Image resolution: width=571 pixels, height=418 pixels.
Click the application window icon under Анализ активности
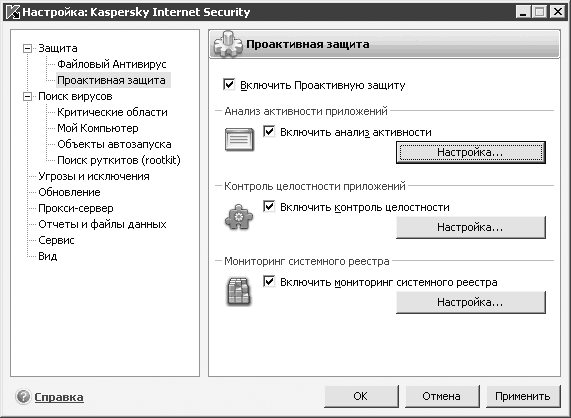pos(239,139)
